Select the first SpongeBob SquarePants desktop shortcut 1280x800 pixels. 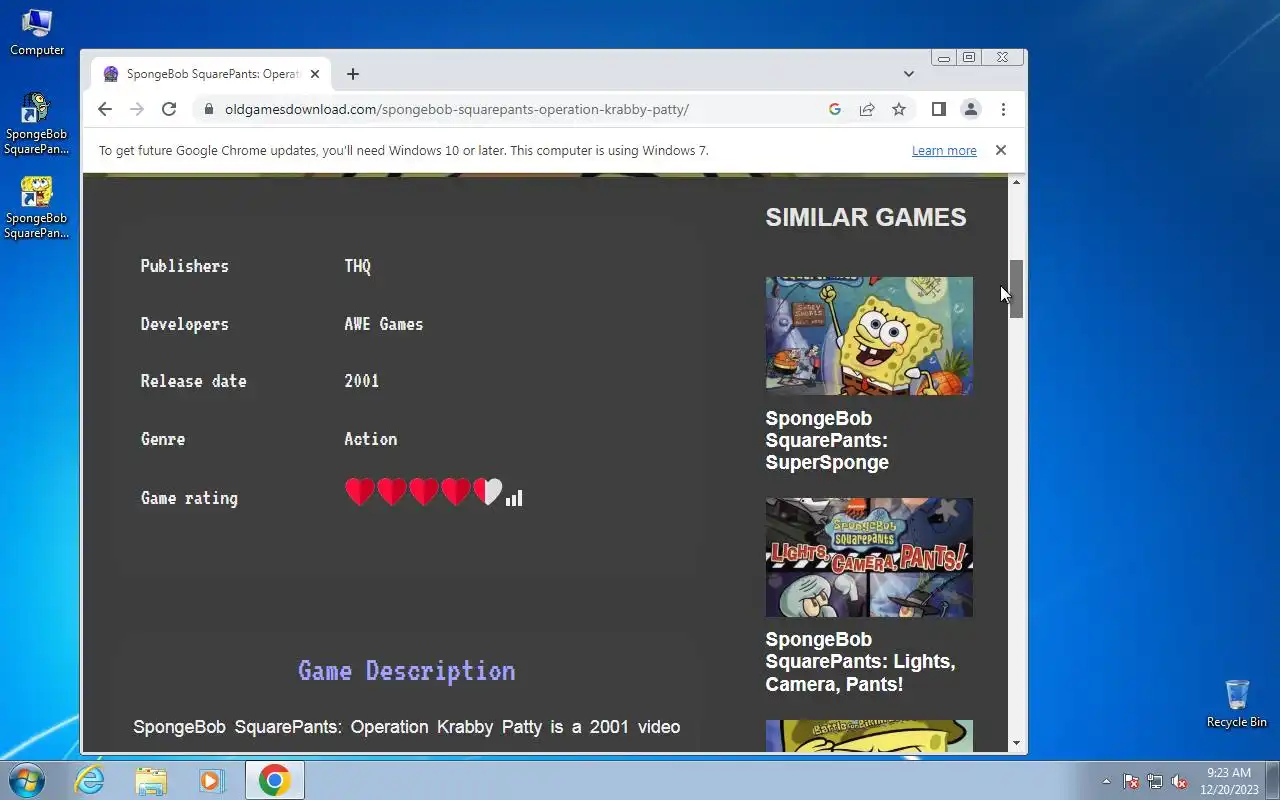(x=37, y=124)
